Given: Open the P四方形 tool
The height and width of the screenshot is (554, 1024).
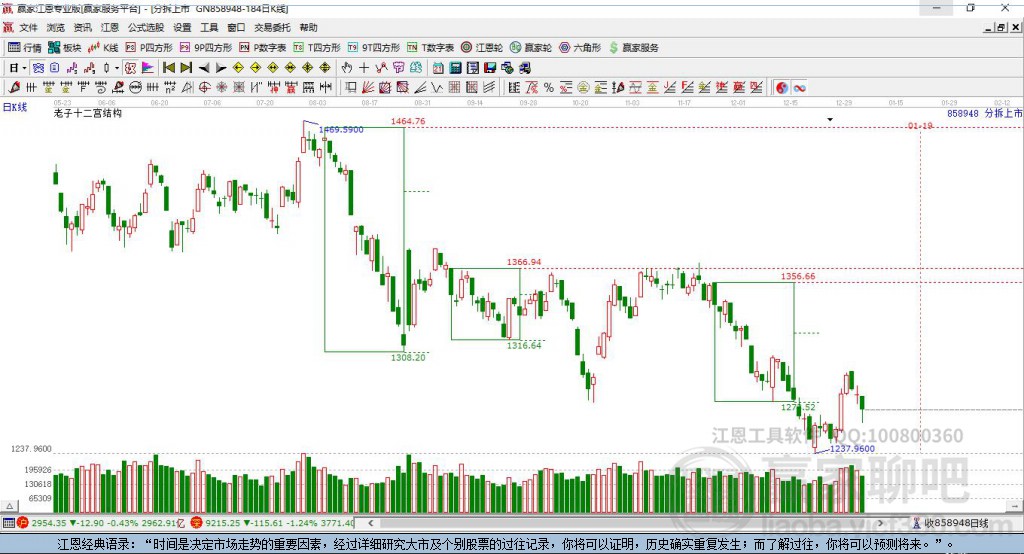Looking at the screenshot, I should click(149, 48).
